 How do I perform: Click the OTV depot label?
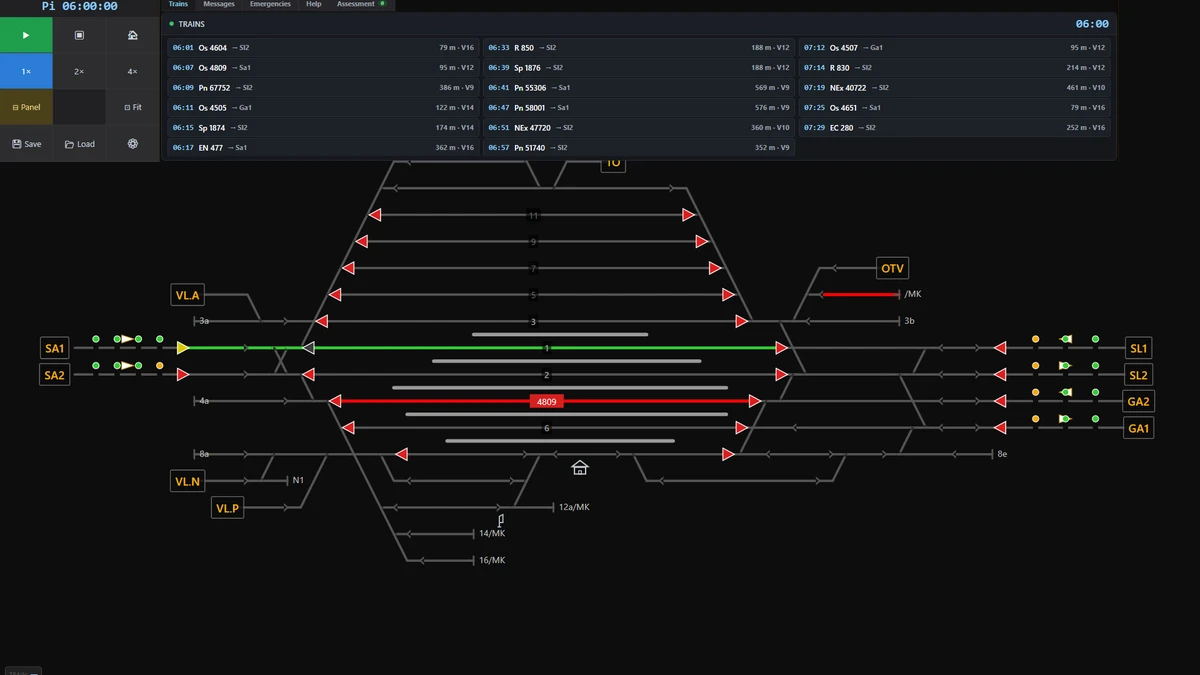892,268
